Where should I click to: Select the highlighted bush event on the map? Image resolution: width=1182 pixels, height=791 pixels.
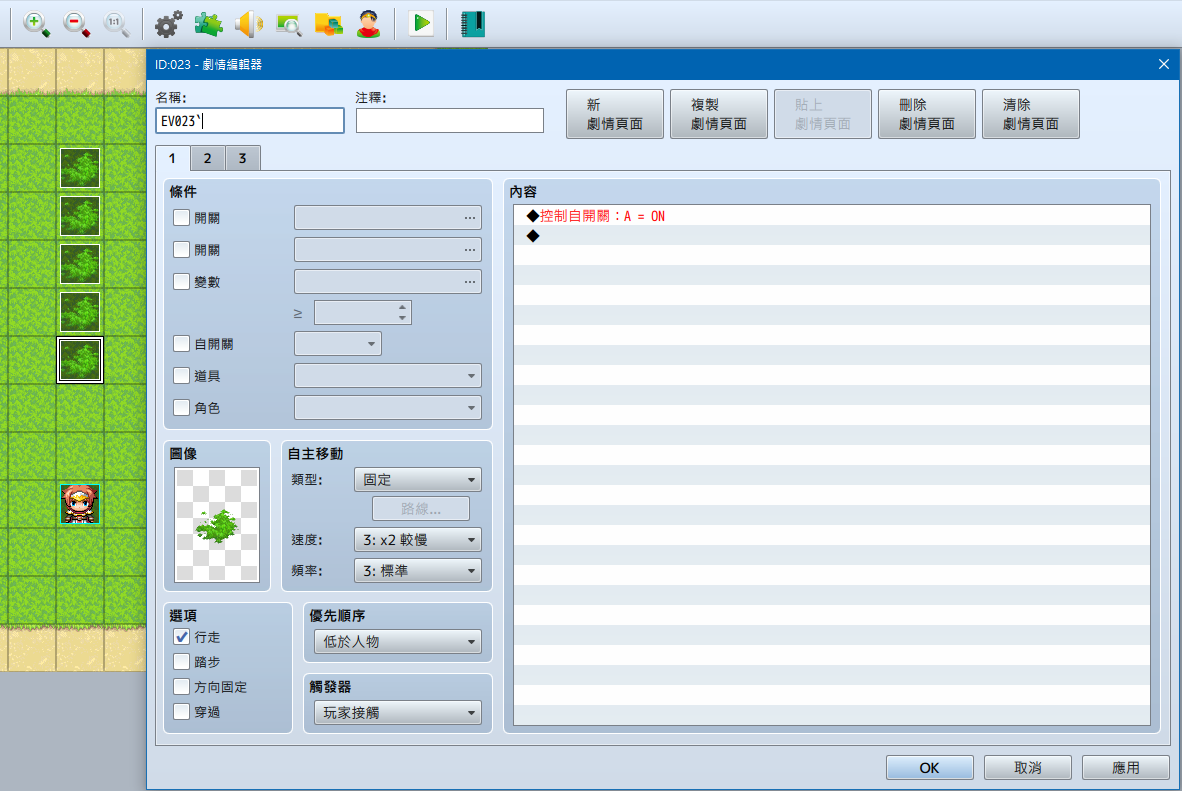pyautogui.click(x=80, y=360)
